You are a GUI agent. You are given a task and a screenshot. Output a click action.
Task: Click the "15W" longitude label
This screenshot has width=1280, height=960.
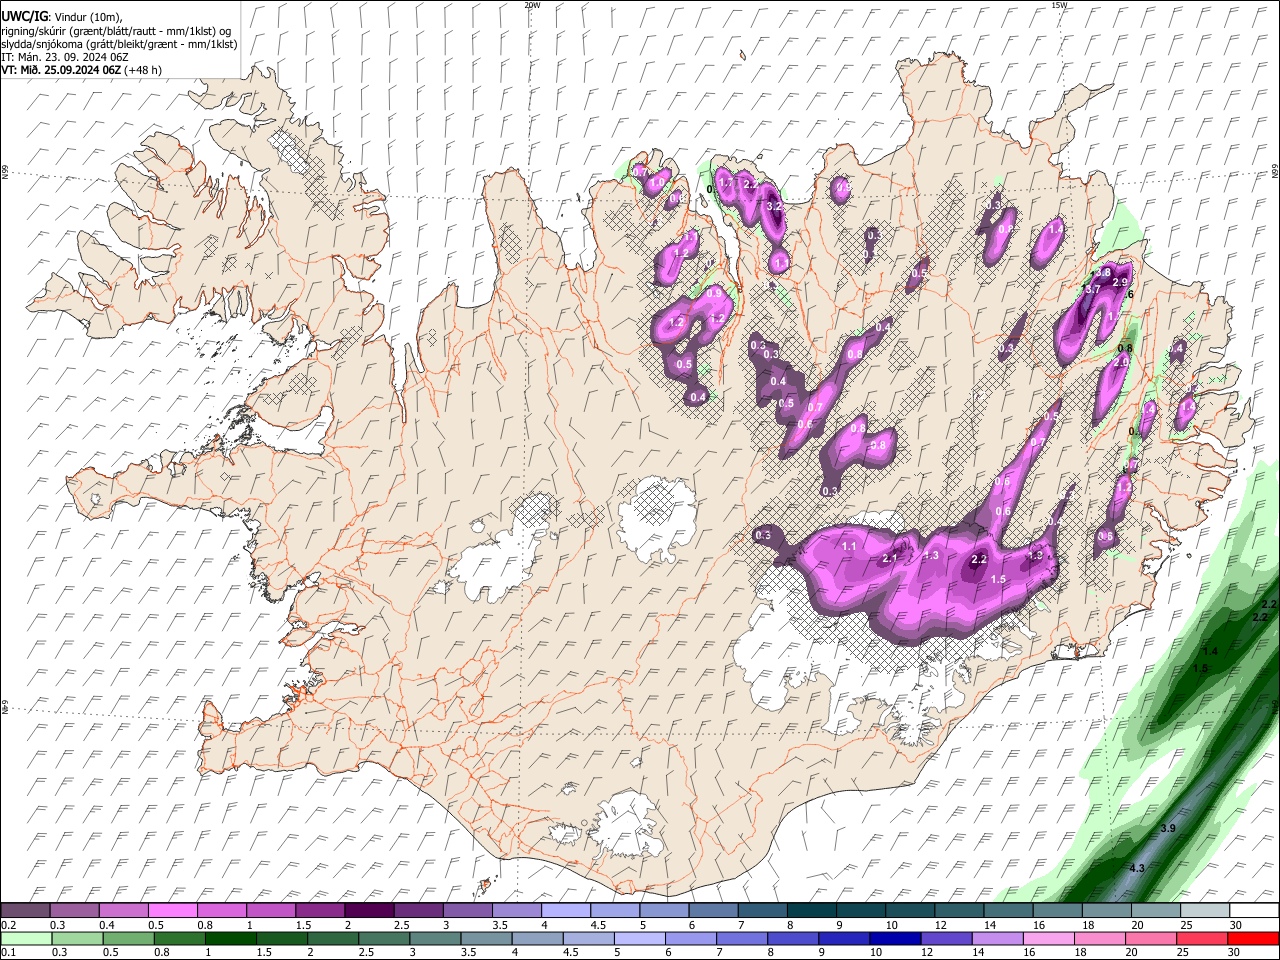point(1059,5)
